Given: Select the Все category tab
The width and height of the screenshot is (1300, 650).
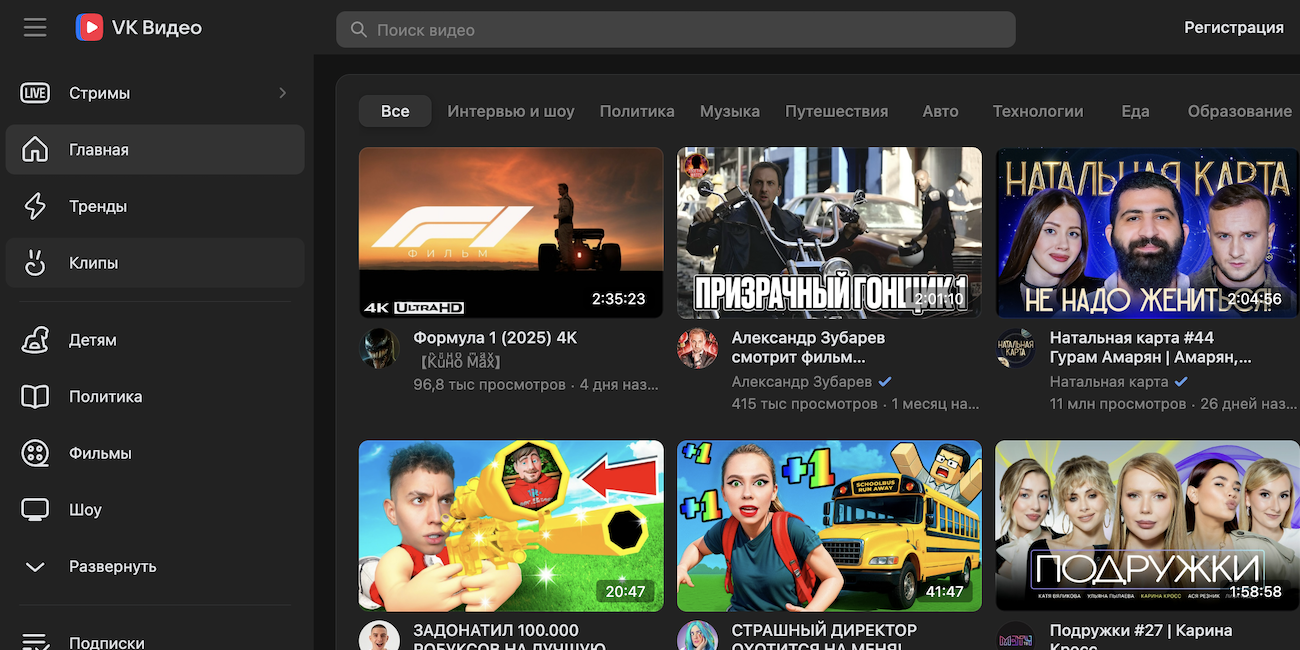Looking at the screenshot, I should (x=395, y=111).
